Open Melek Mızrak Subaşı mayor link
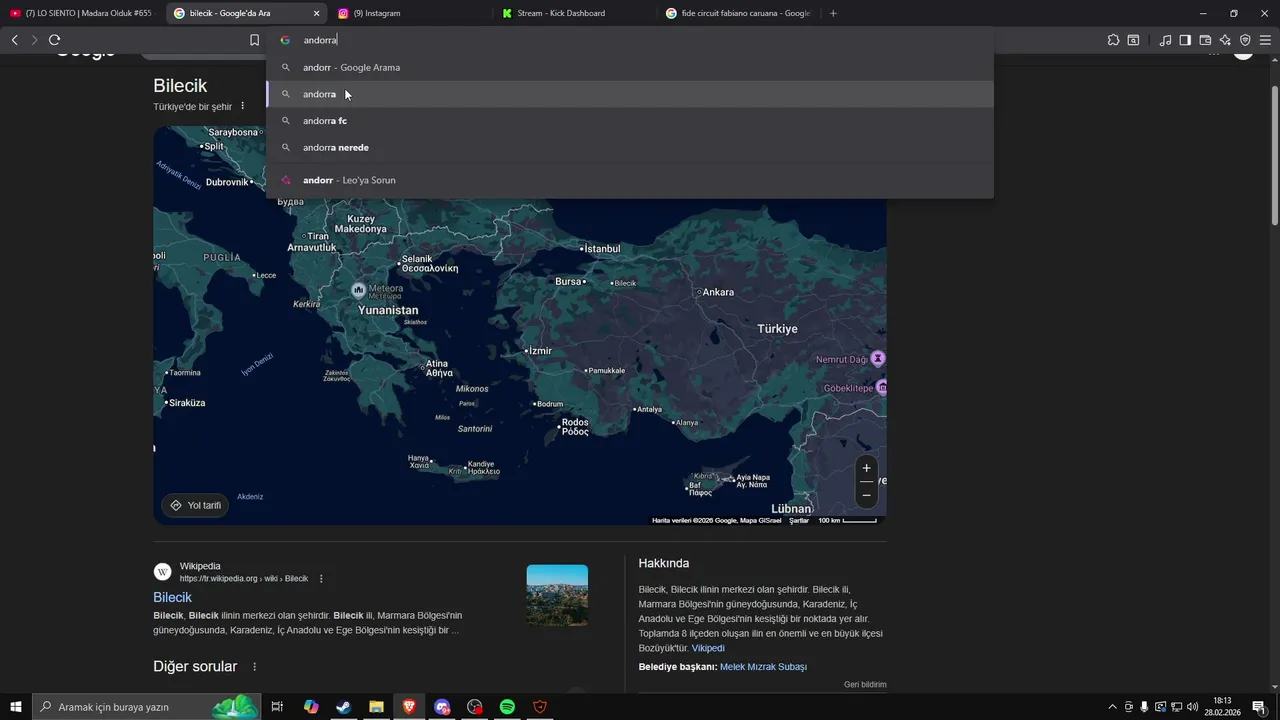 [763, 667]
